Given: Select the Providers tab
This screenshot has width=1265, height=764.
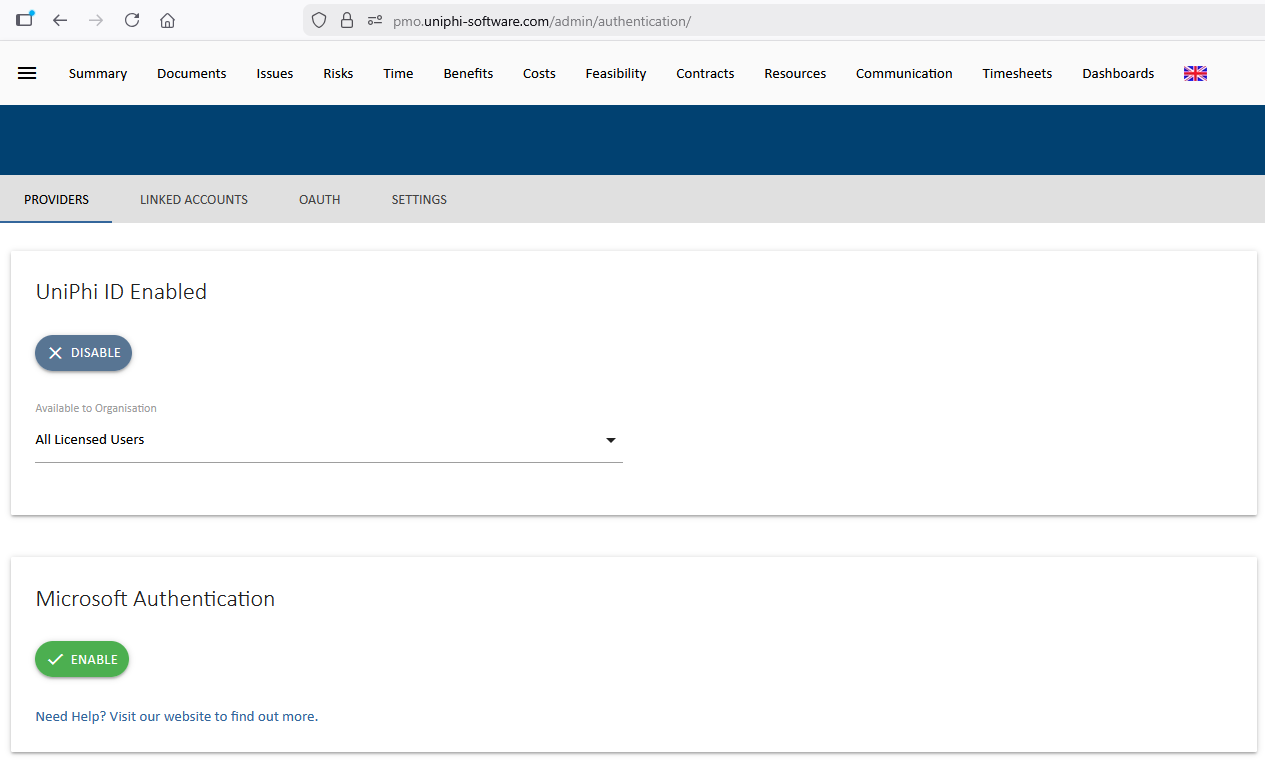Looking at the screenshot, I should [x=56, y=199].
